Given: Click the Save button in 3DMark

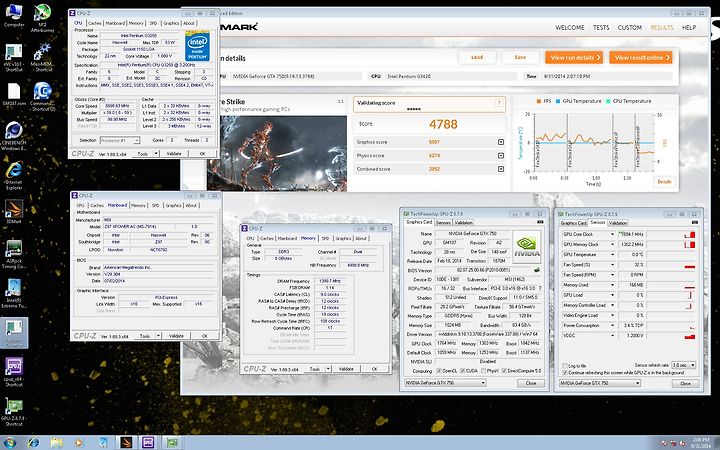Looking at the screenshot, I should [520, 57].
